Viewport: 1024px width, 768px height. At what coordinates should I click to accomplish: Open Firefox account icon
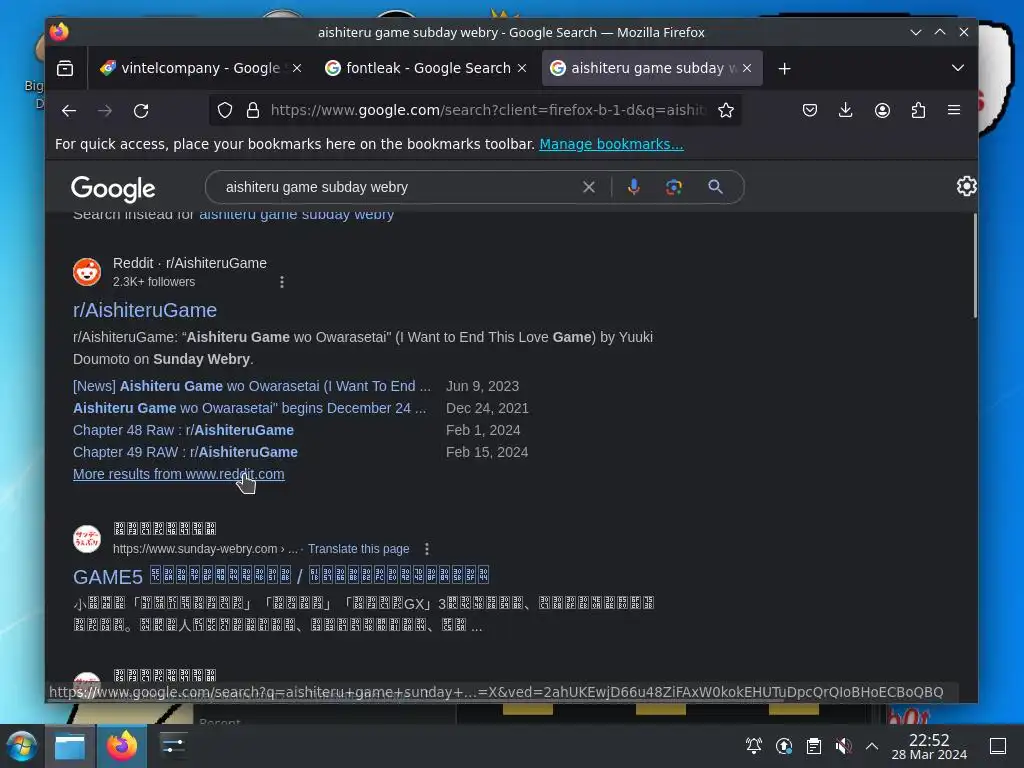click(x=882, y=110)
